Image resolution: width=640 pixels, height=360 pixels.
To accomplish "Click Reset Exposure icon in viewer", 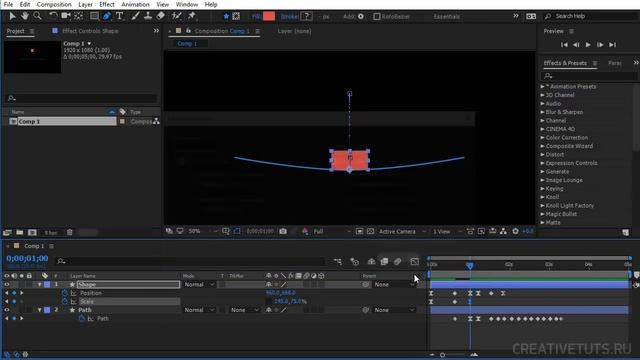I will [x=516, y=231].
